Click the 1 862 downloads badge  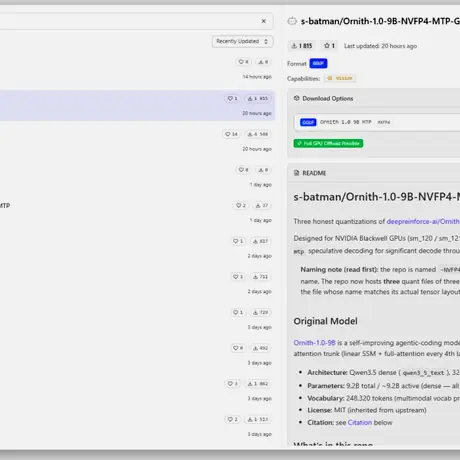point(258,384)
